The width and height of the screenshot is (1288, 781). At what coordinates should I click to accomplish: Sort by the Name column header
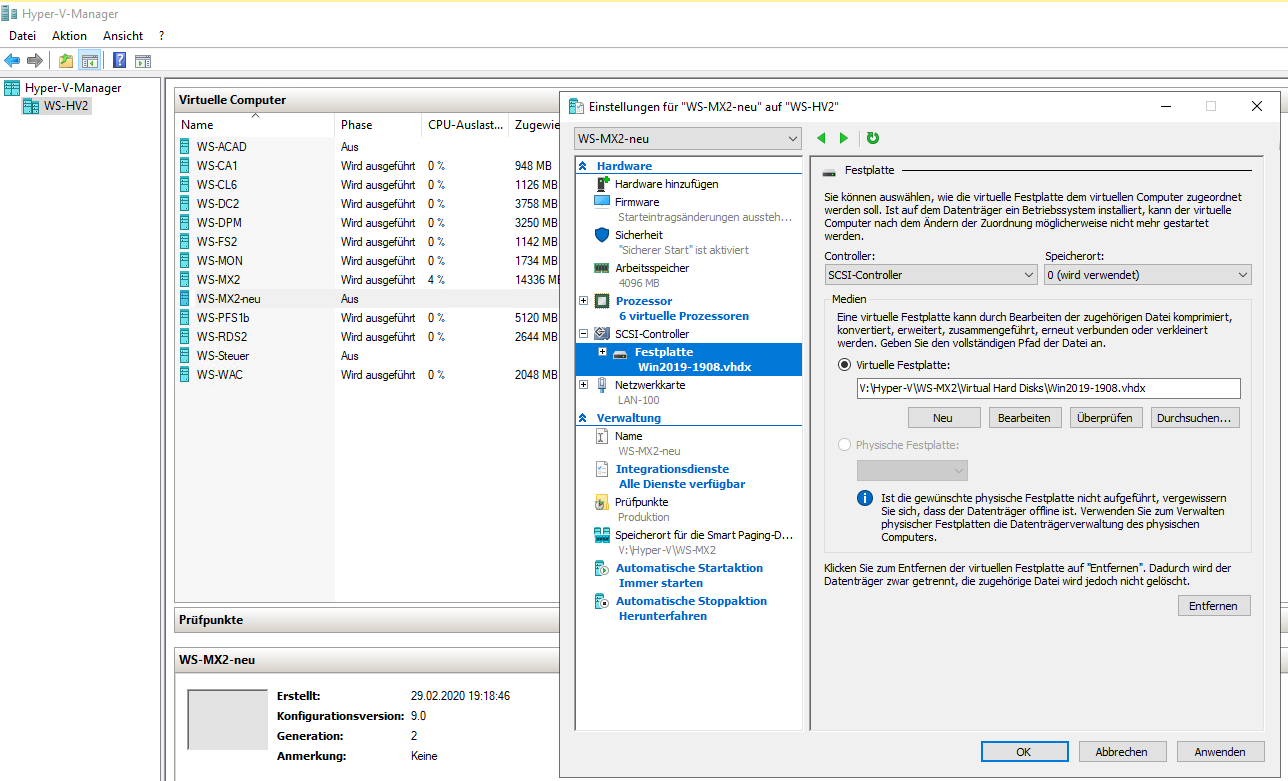click(255, 125)
